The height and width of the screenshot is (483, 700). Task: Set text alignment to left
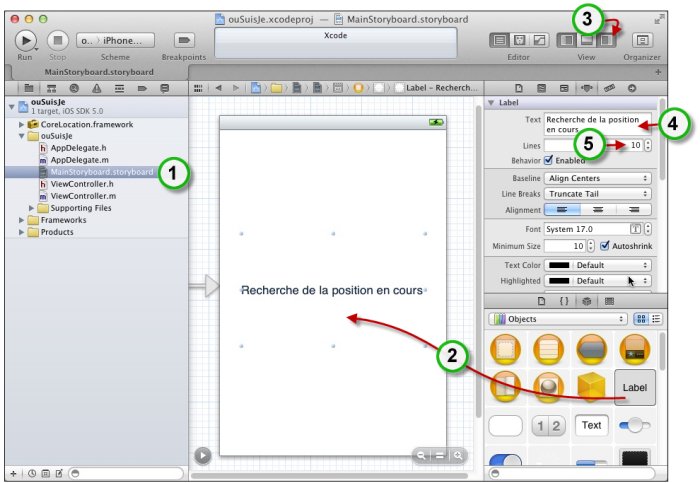click(562, 209)
